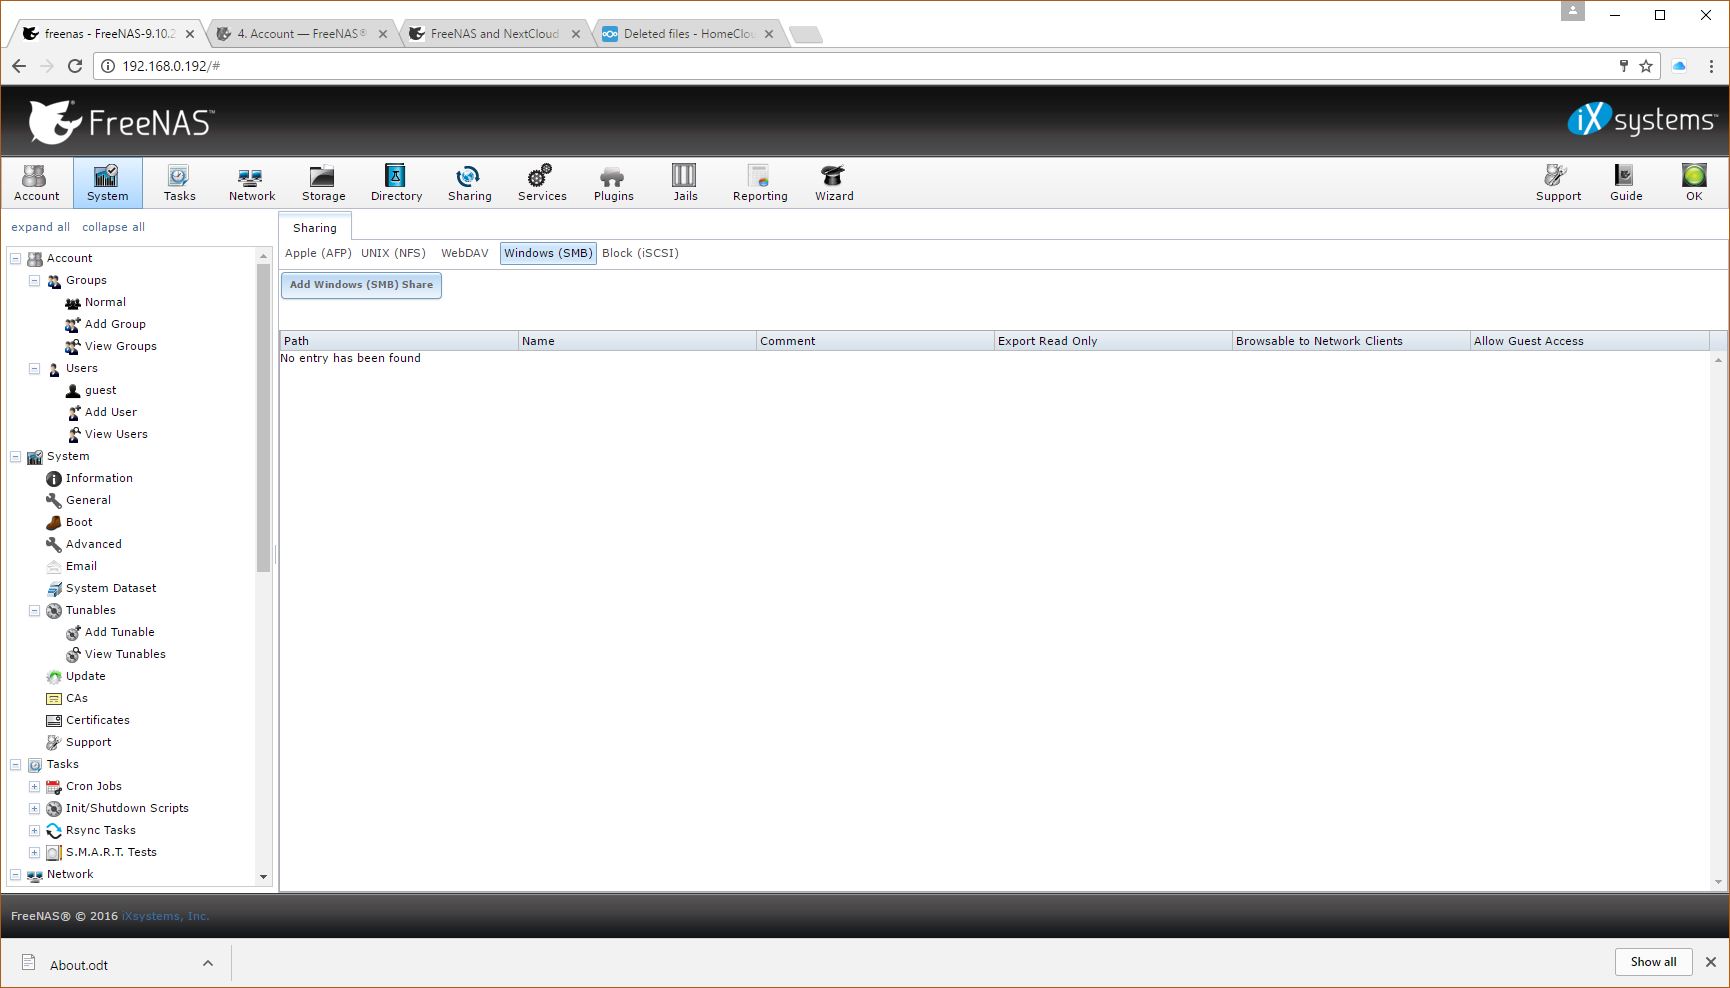The height and width of the screenshot is (988, 1730).
Task: Sort table by the Path column header
Action: tap(399, 341)
